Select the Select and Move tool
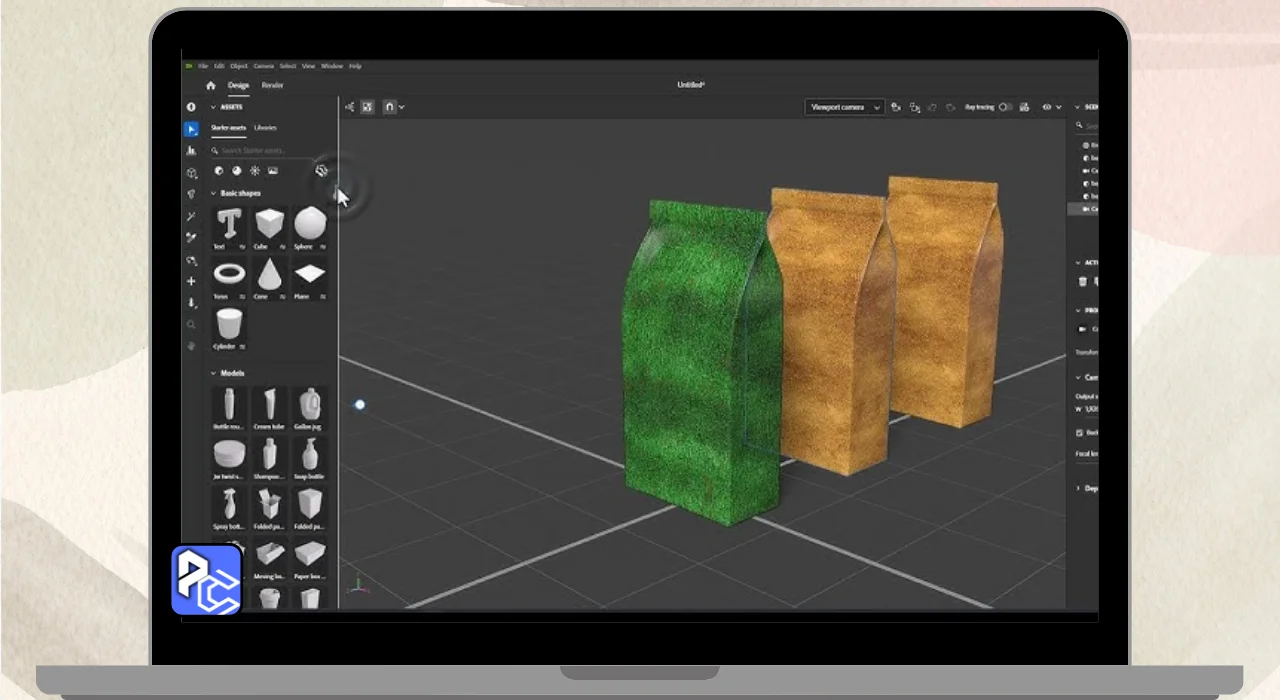The image size is (1280, 700). tap(191, 129)
